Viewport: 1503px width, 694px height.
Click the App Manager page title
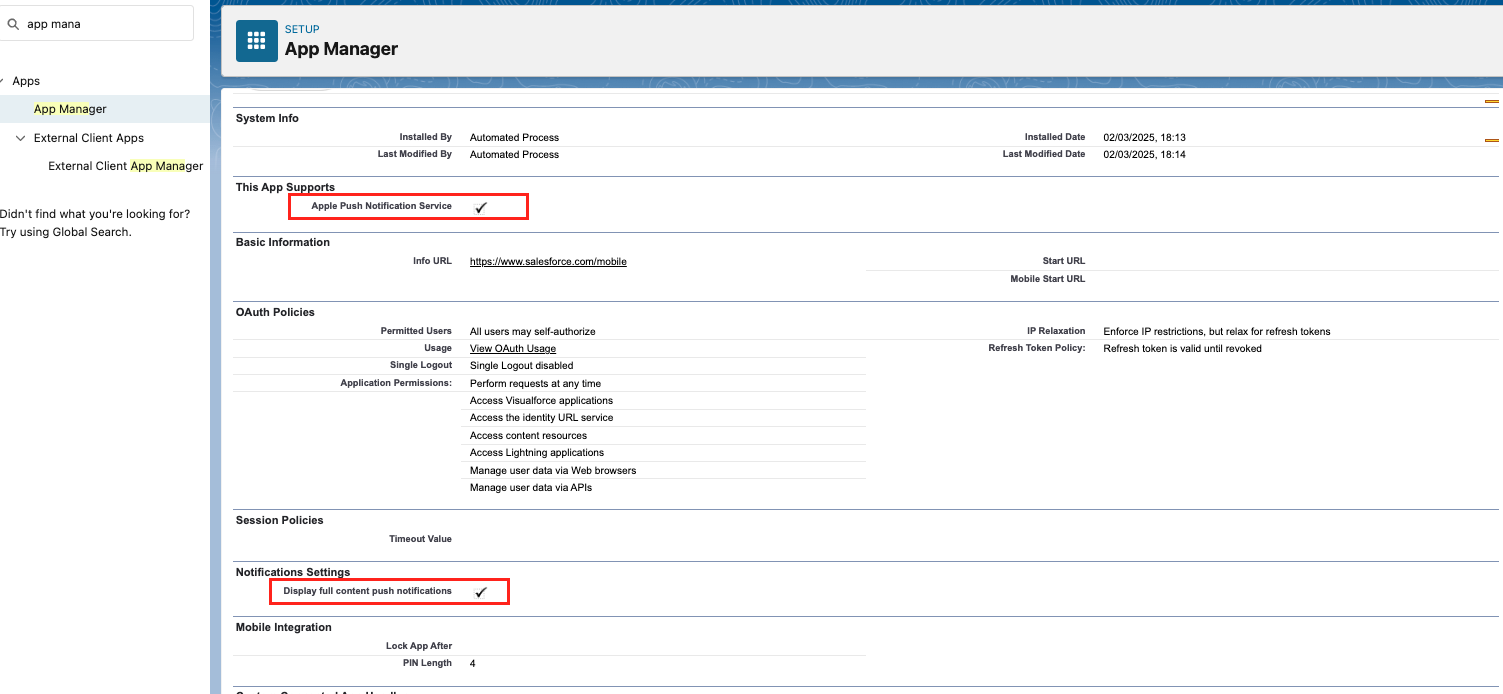click(x=341, y=49)
